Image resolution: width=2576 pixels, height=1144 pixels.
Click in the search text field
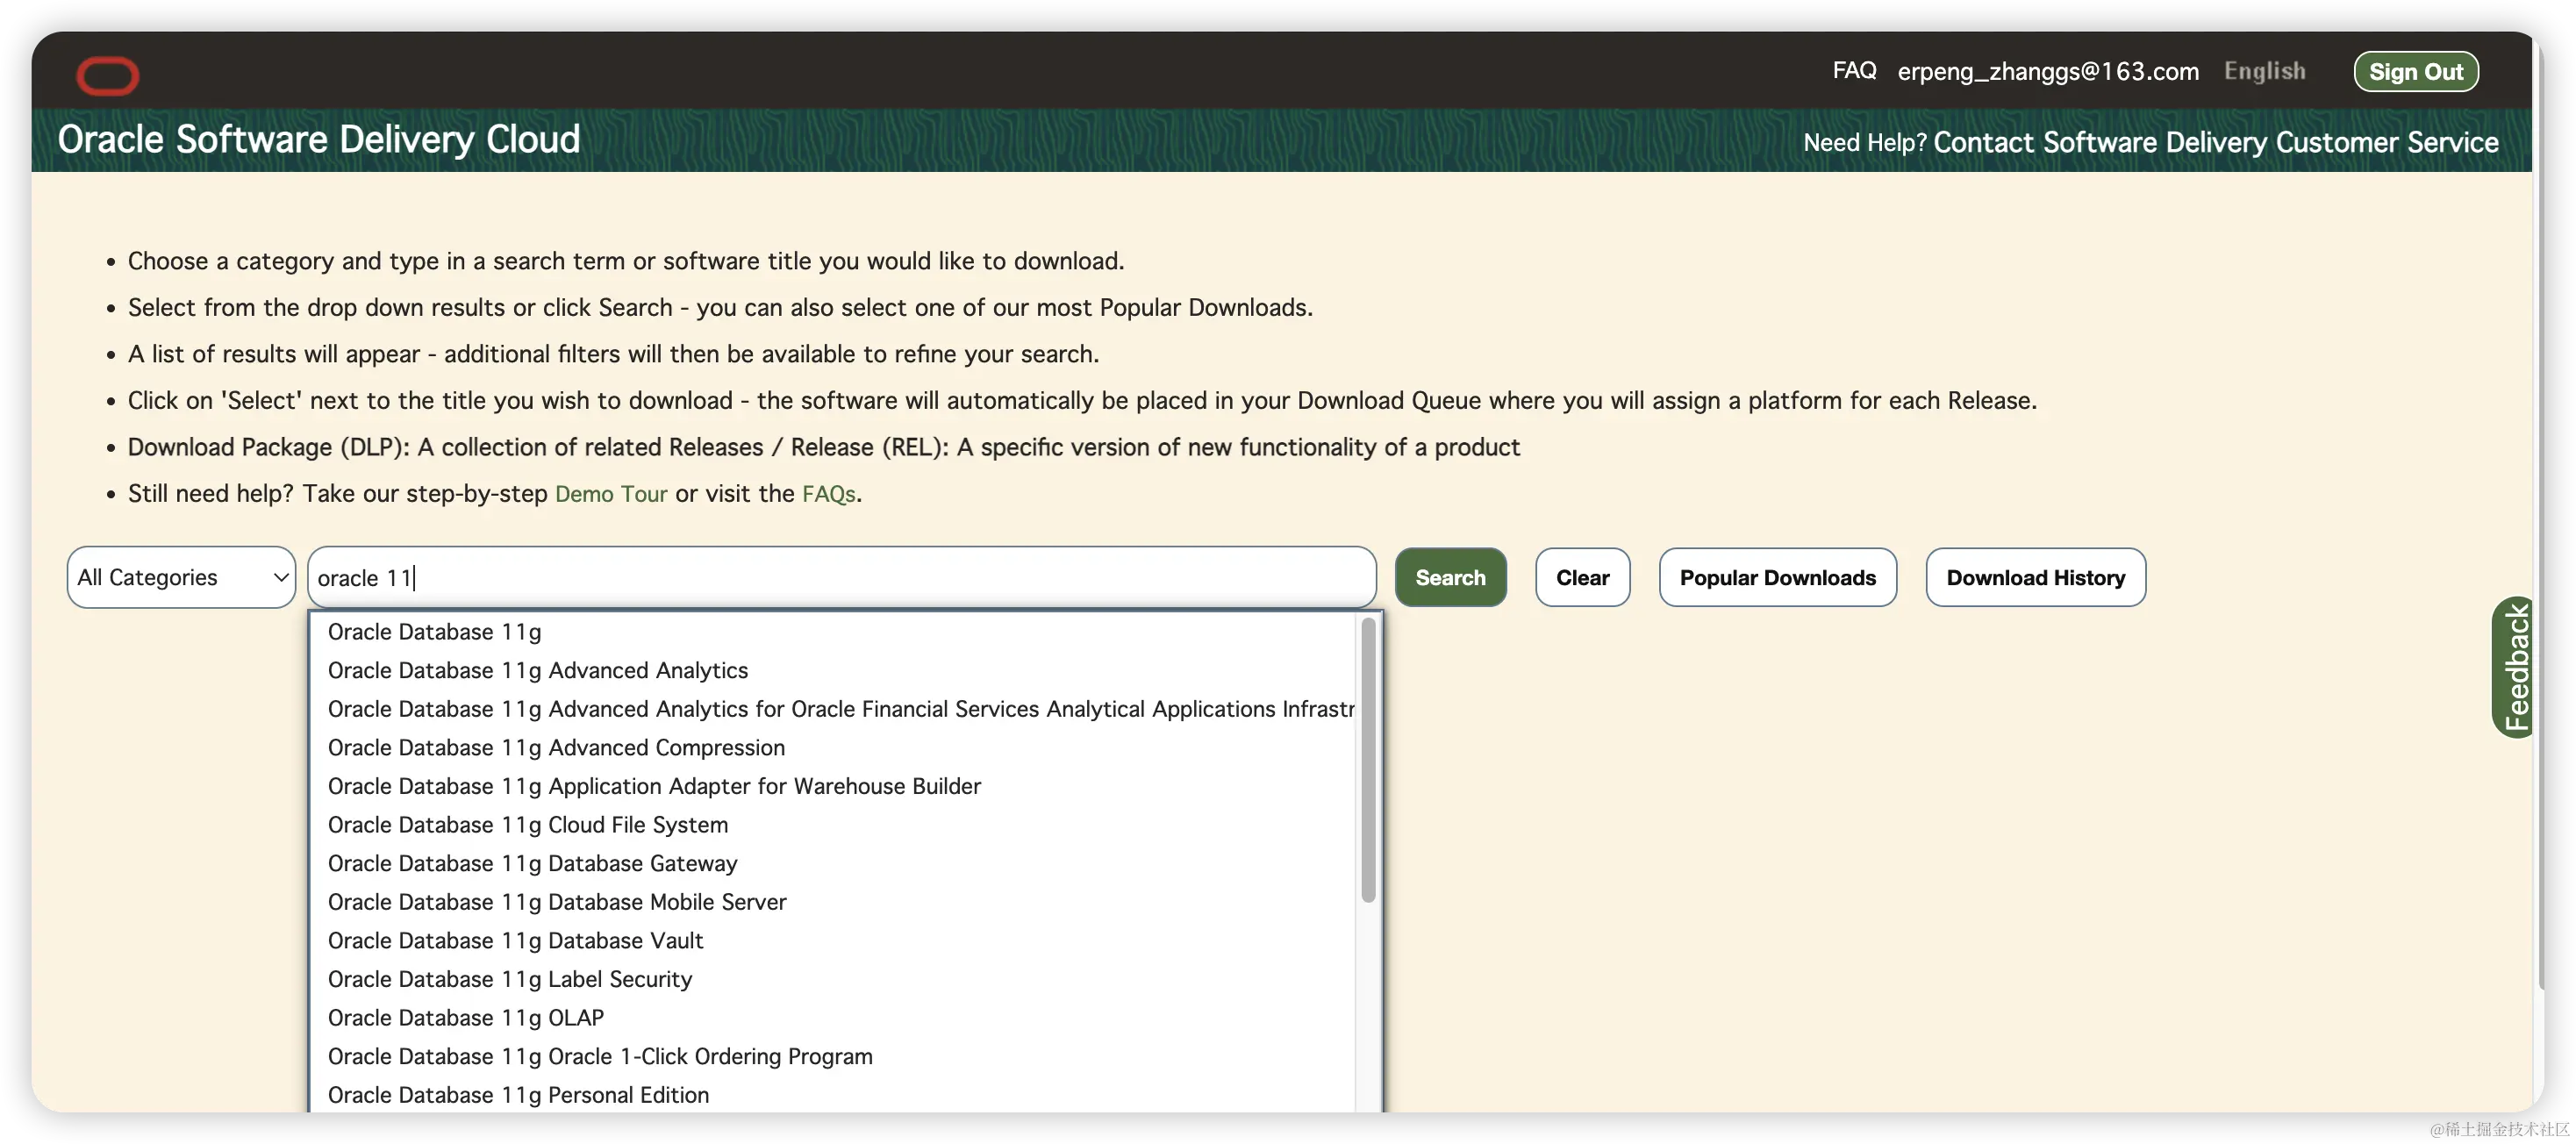pyautogui.click(x=840, y=577)
